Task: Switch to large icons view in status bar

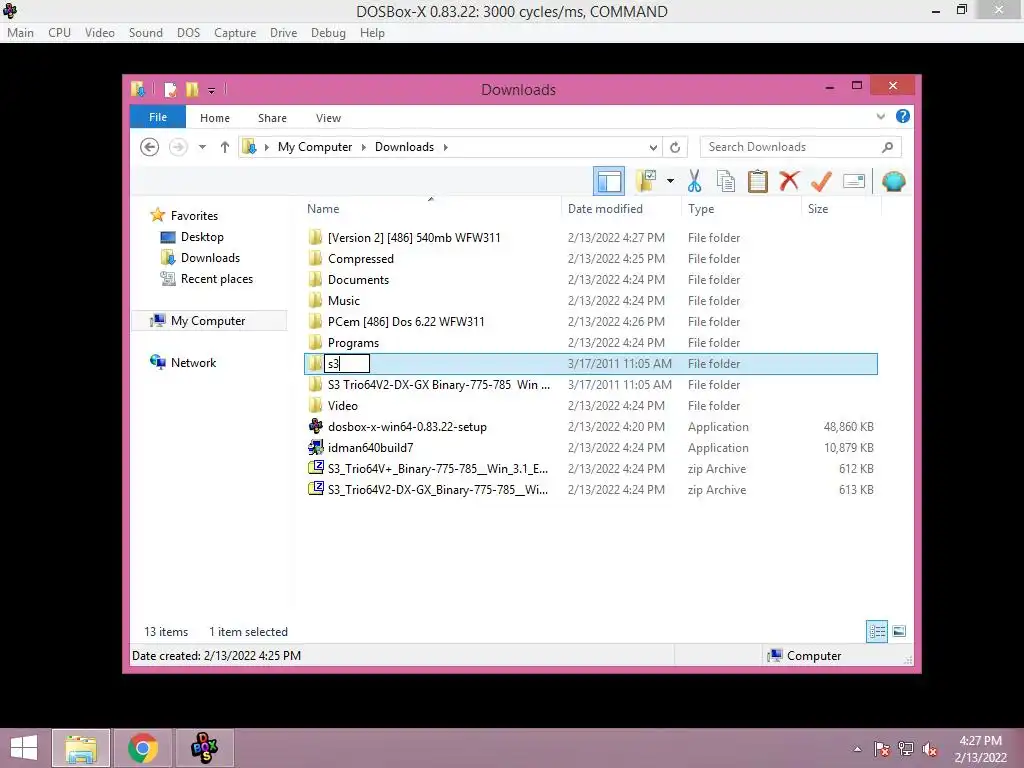Action: (899, 631)
